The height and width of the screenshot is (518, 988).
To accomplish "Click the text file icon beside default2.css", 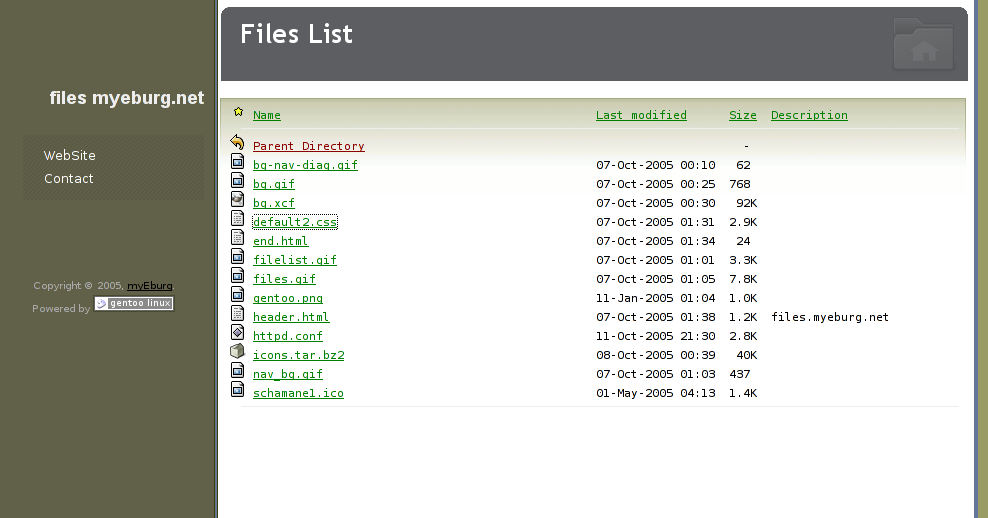I will [x=238, y=219].
